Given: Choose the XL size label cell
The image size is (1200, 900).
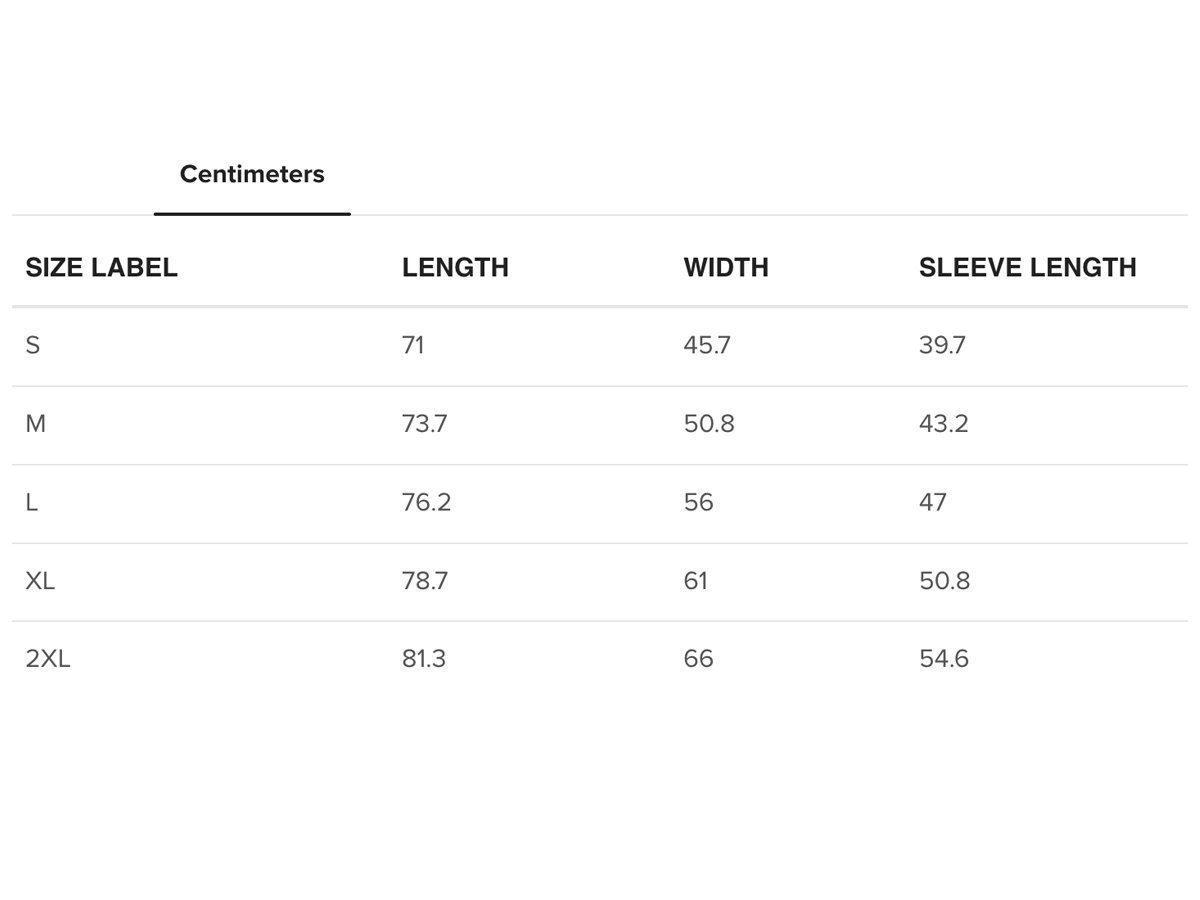Looking at the screenshot, I should pyautogui.click(x=40, y=581).
